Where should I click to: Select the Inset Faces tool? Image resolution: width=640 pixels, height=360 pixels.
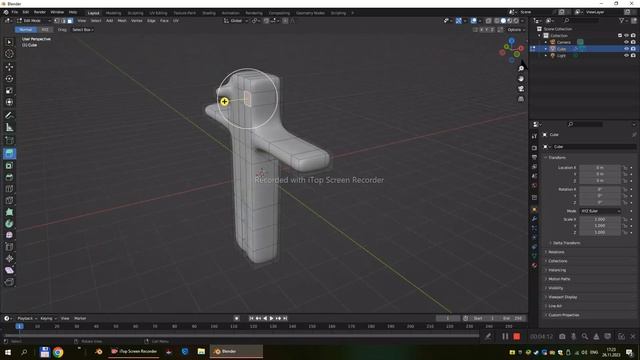coord(9,165)
